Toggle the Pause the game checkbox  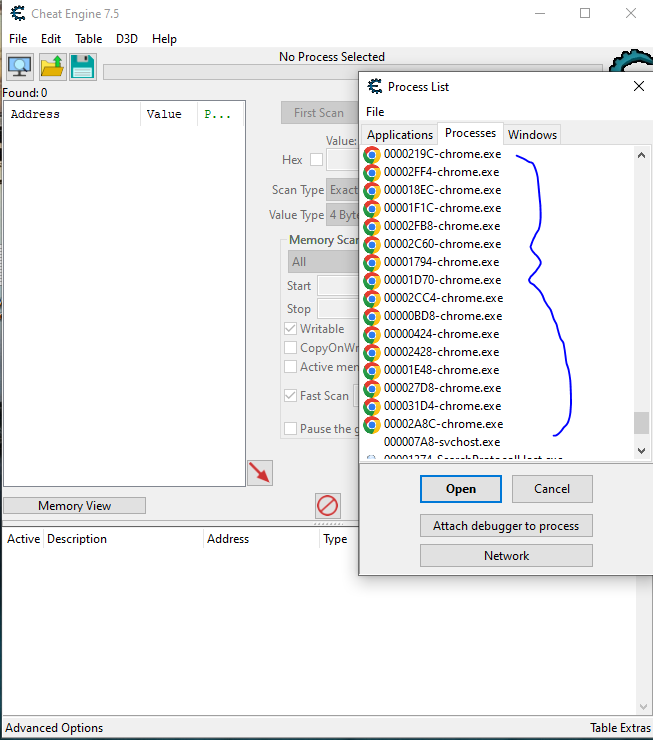click(x=291, y=429)
